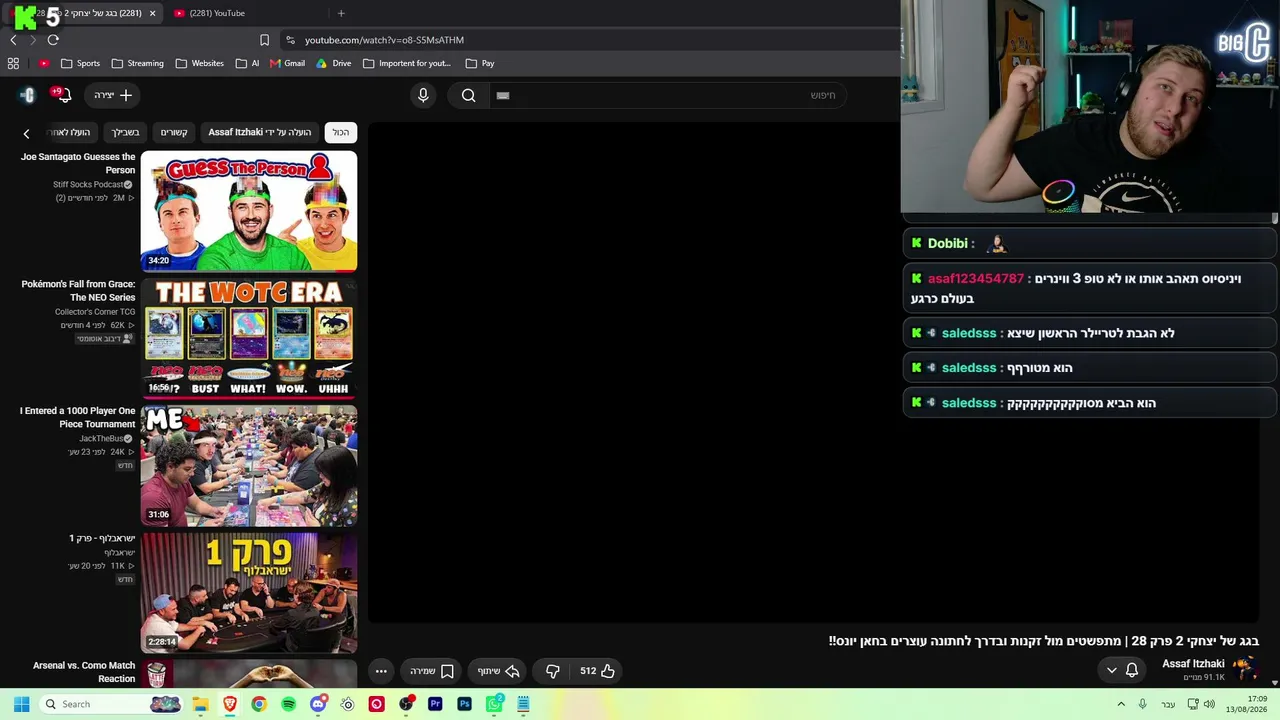Open File Explorer from the taskbar
The height and width of the screenshot is (720, 1280).
(200, 704)
